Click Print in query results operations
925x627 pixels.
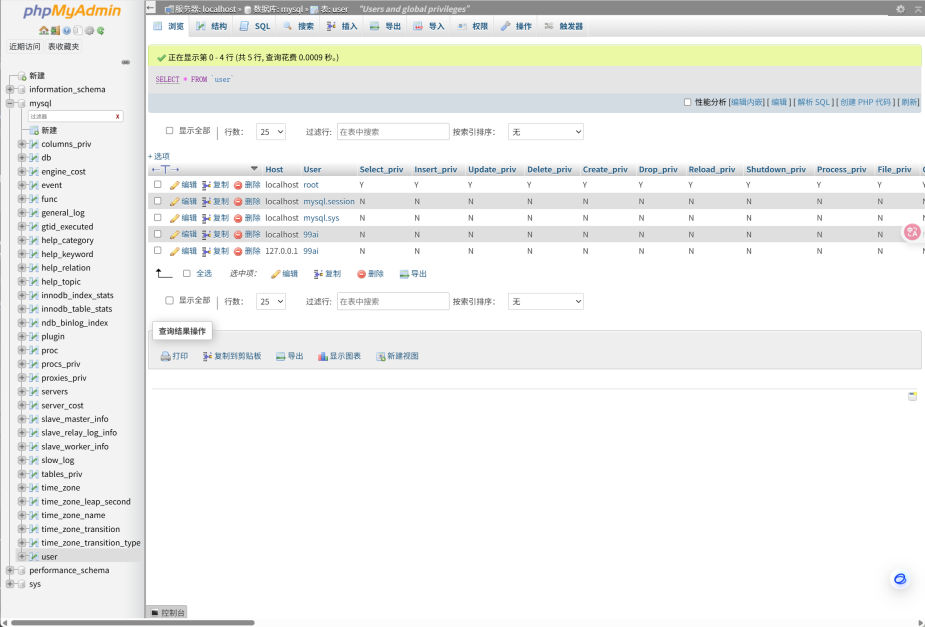pyautogui.click(x=175, y=356)
